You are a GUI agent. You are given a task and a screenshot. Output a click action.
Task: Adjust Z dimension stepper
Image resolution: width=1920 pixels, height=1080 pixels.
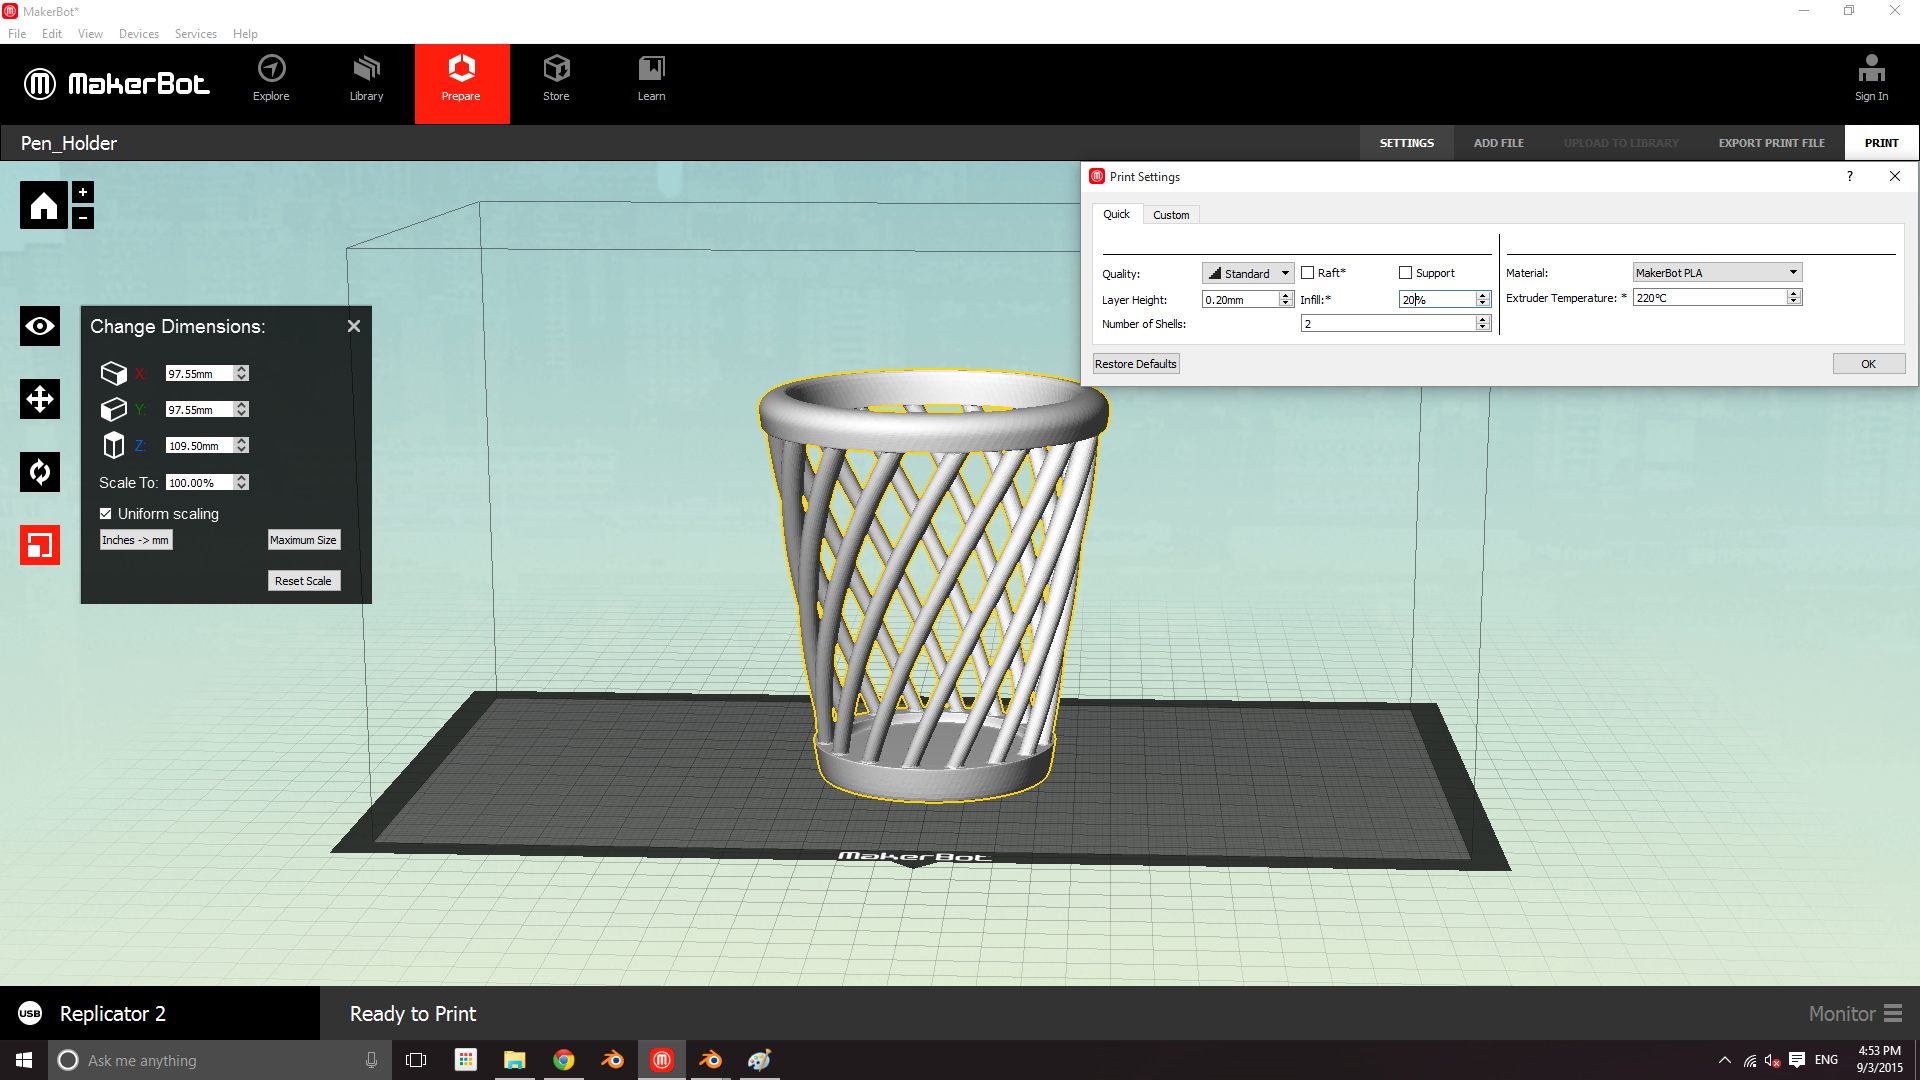[242, 445]
